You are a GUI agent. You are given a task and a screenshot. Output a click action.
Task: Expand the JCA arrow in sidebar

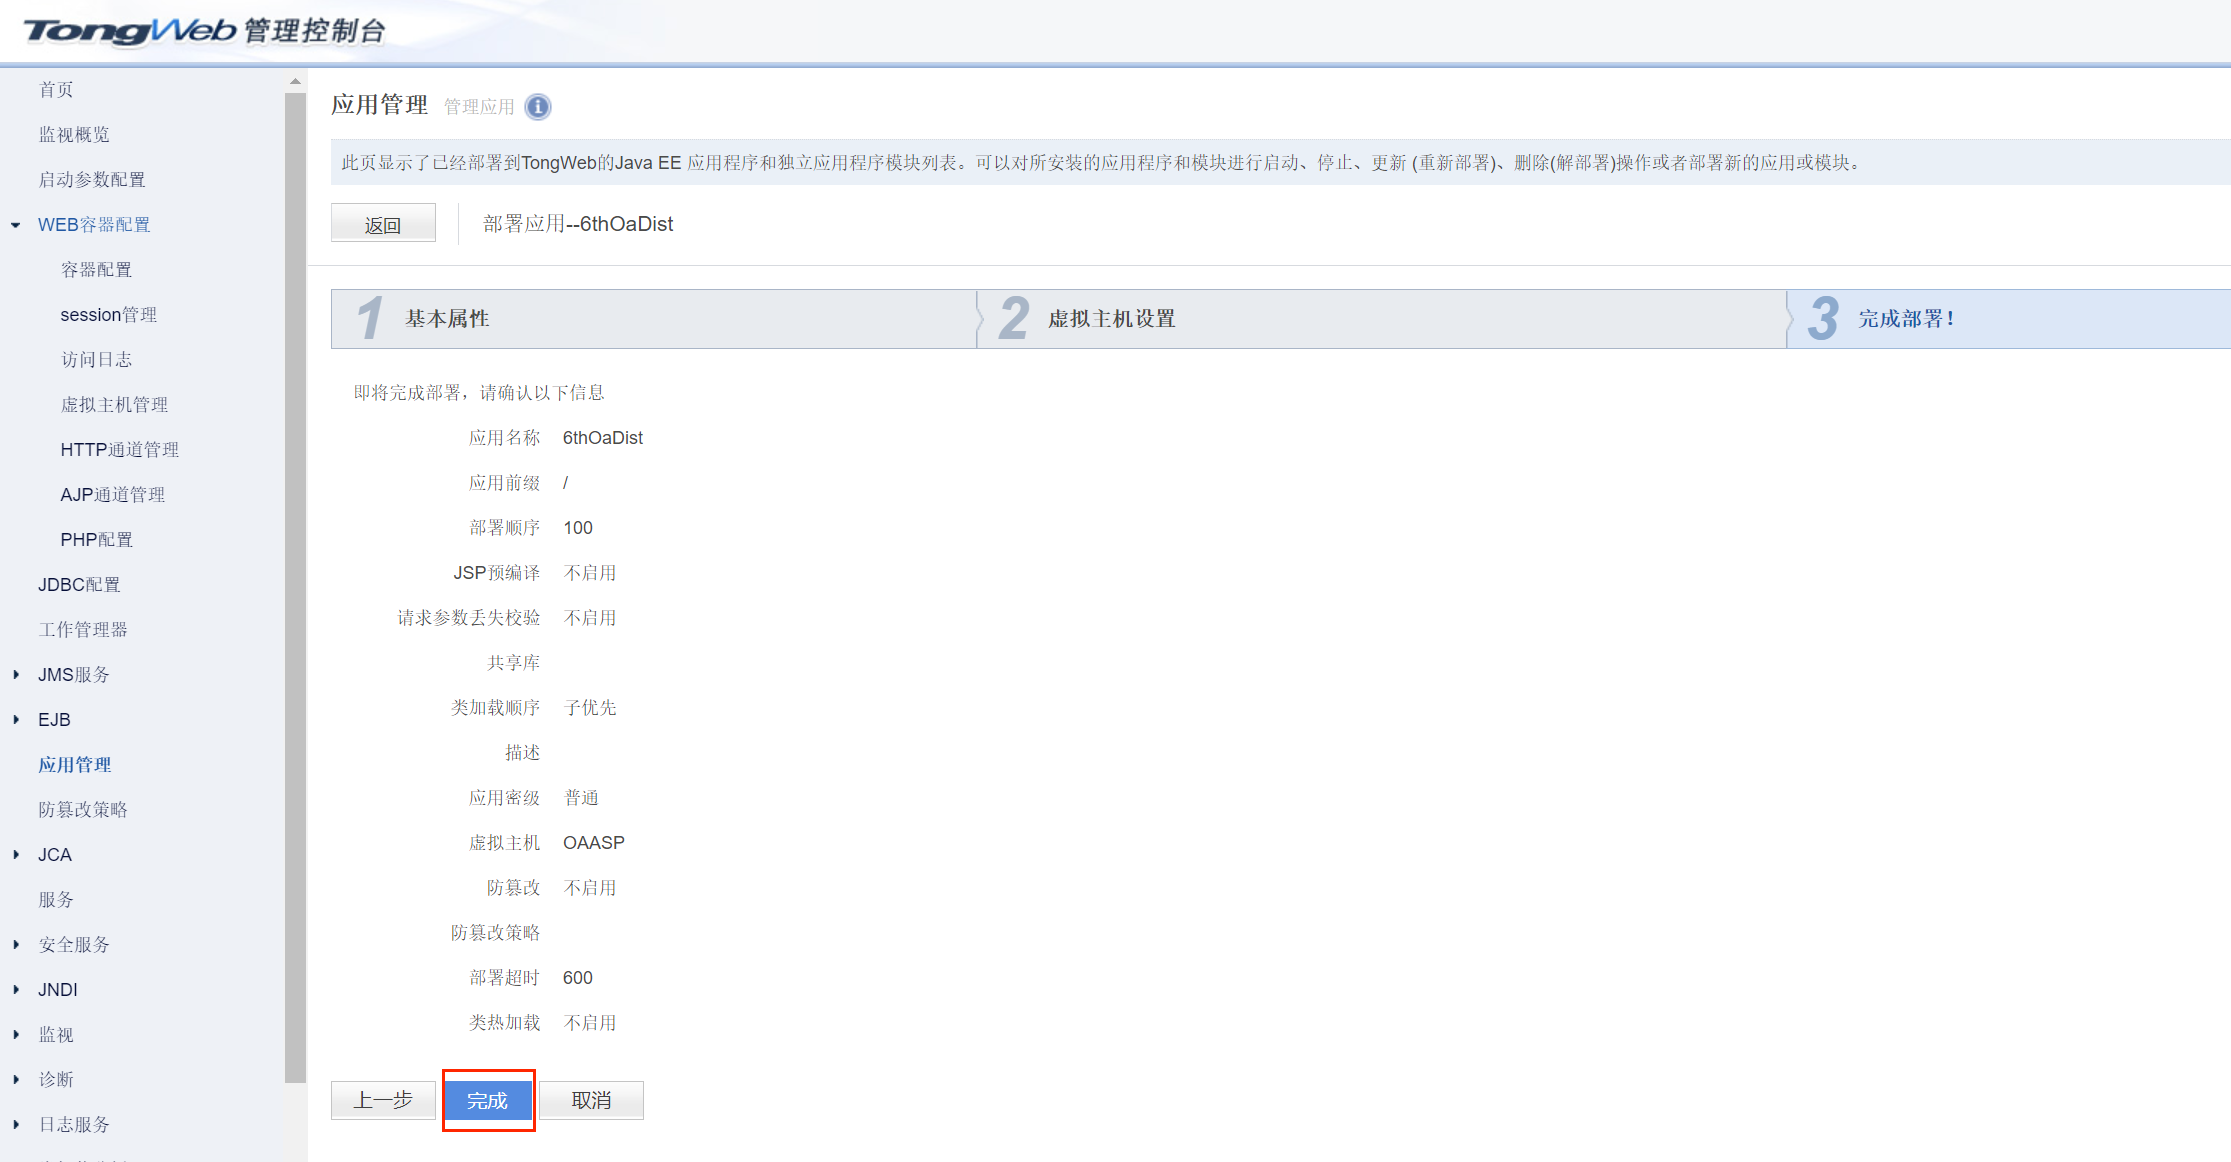pyautogui.click(x=16, y=855)
